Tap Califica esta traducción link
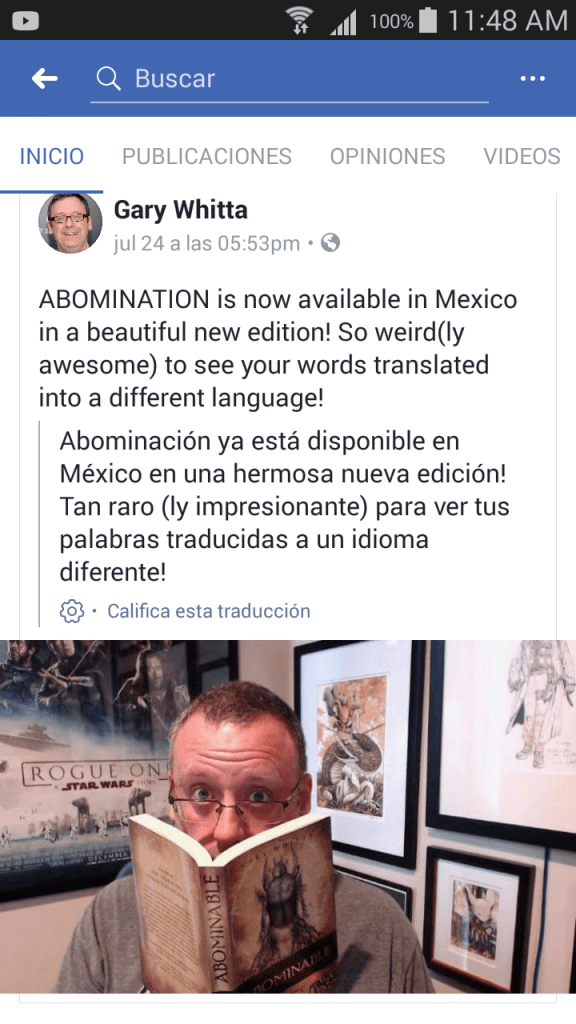This screenshot has width=576, height=1024. (x=209, y=611)
